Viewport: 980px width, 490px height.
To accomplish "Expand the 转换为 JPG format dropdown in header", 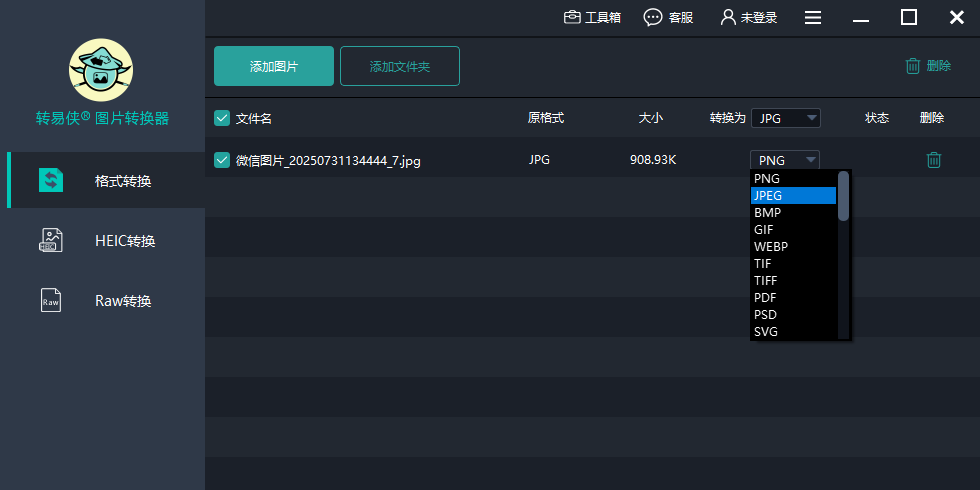I will tap(785, 118).
